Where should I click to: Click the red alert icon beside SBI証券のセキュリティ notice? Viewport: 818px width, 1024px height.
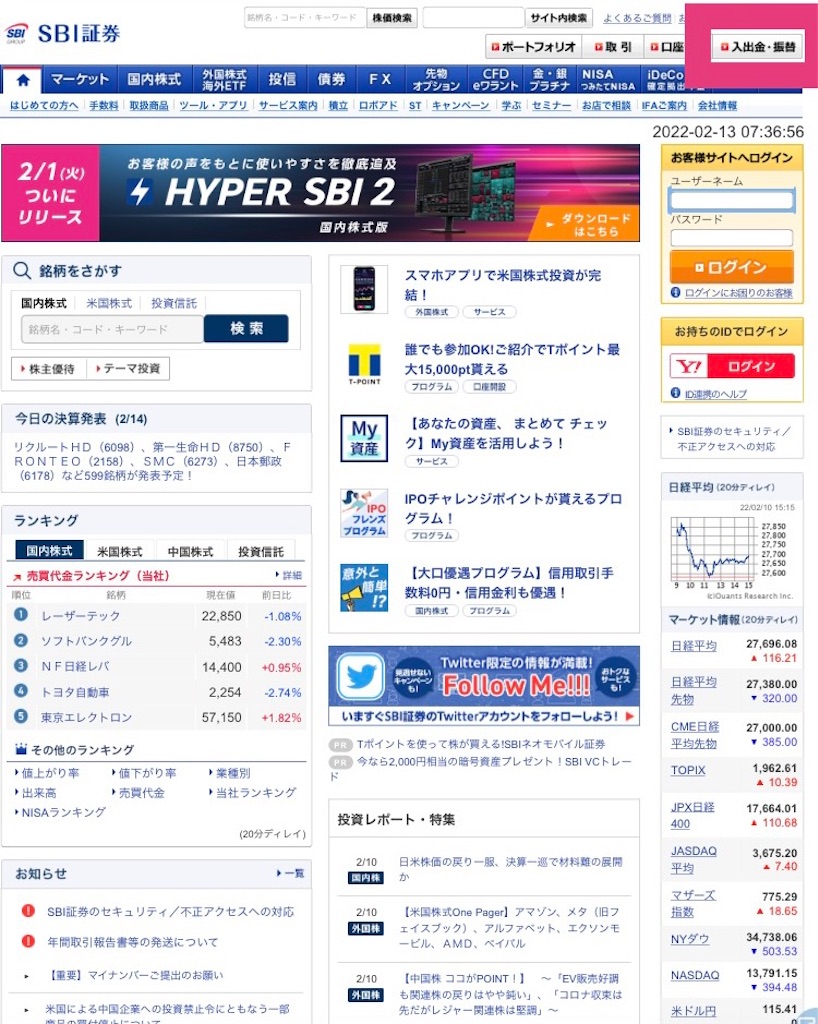(28, 910)
